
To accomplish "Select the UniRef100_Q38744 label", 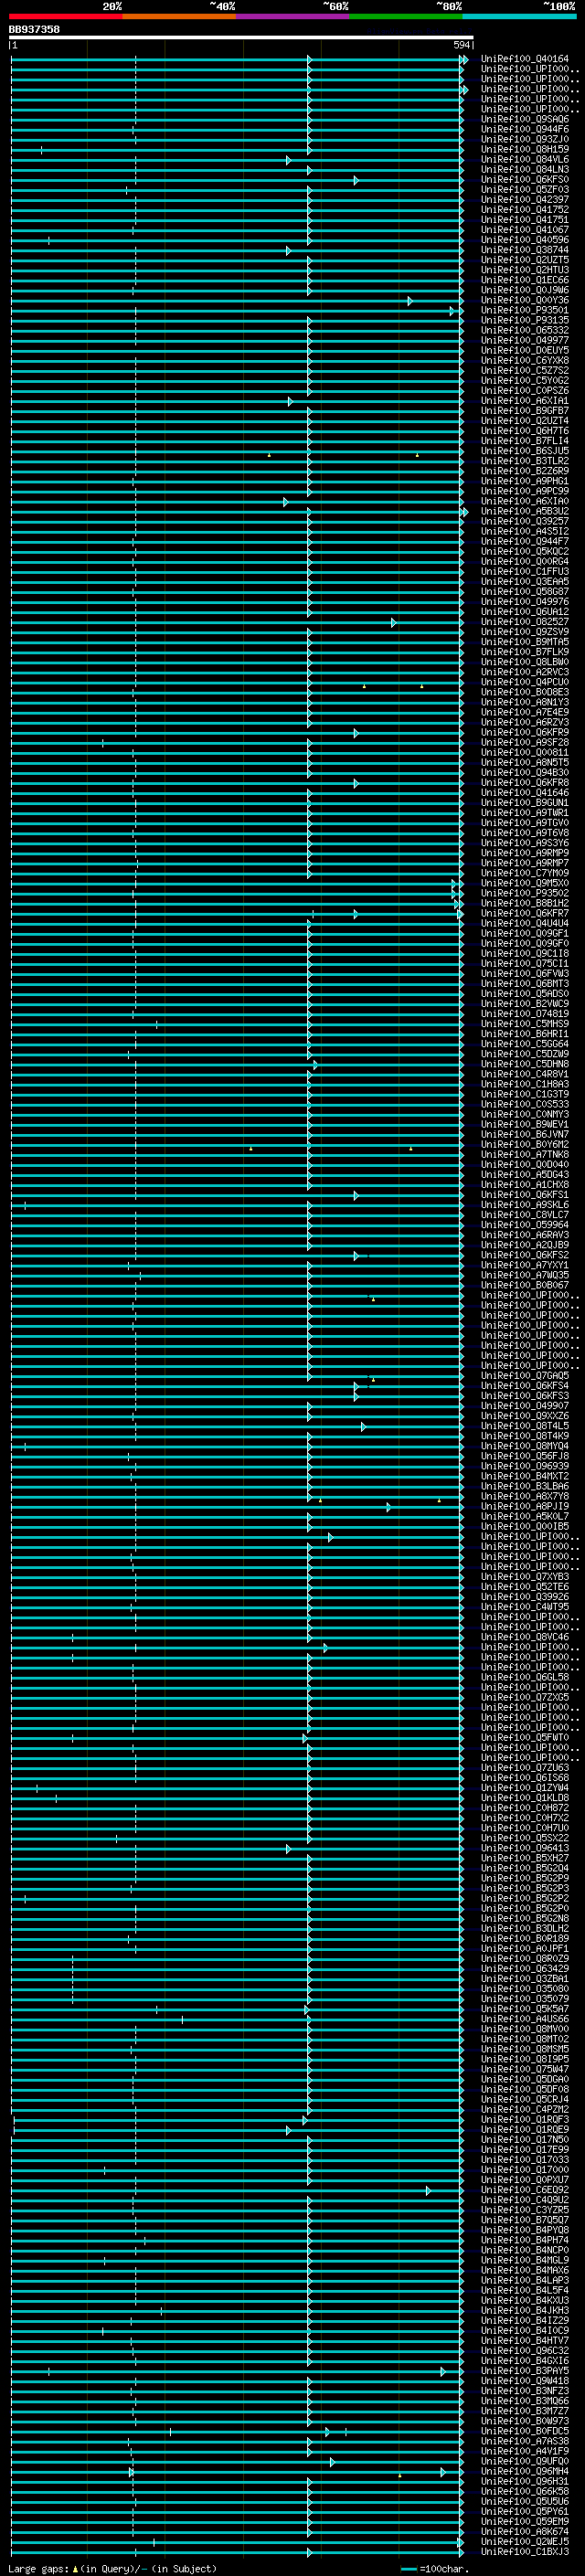I will click(x=525, y=250).
